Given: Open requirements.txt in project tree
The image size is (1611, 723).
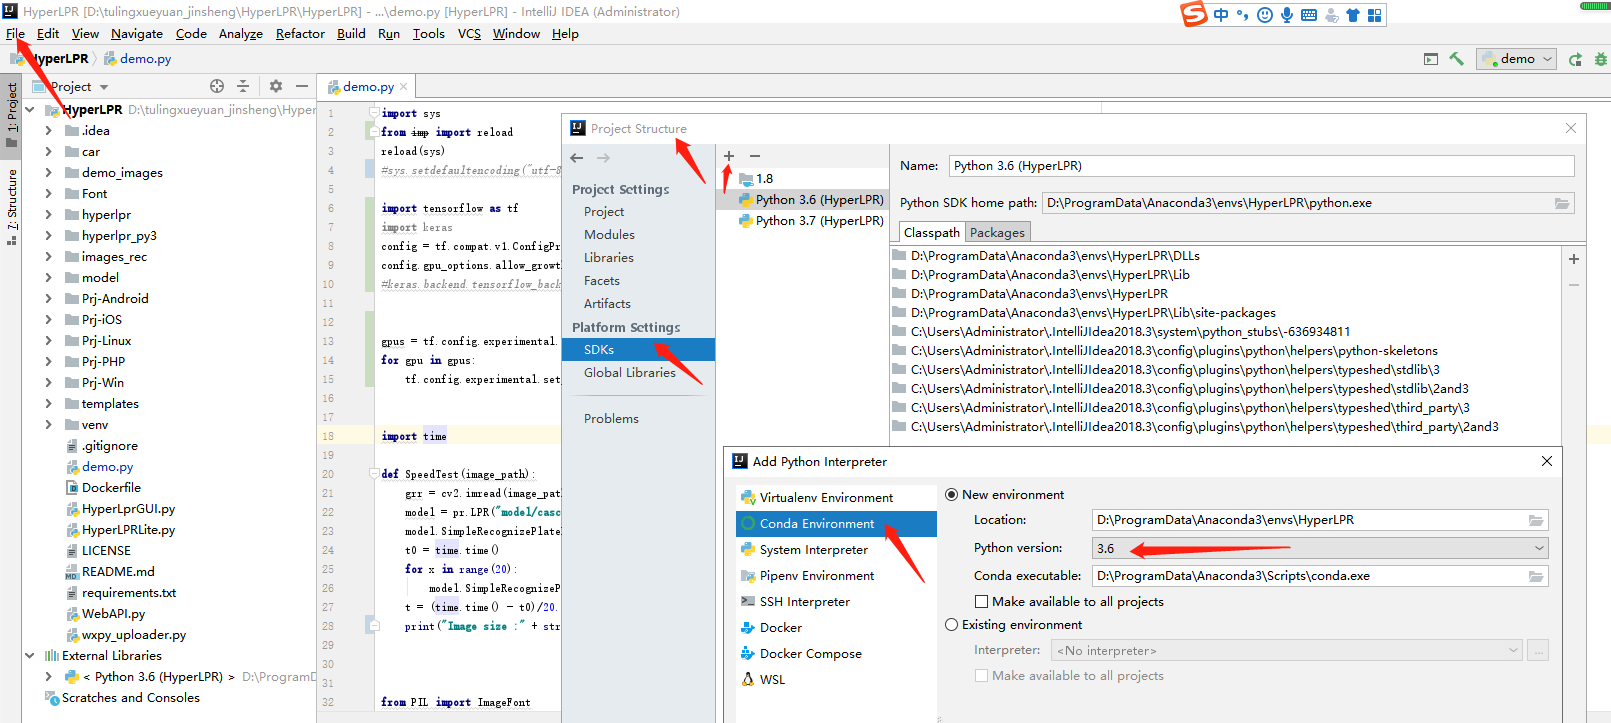Looking at the screenshot, I should click(x=129, y=593).
